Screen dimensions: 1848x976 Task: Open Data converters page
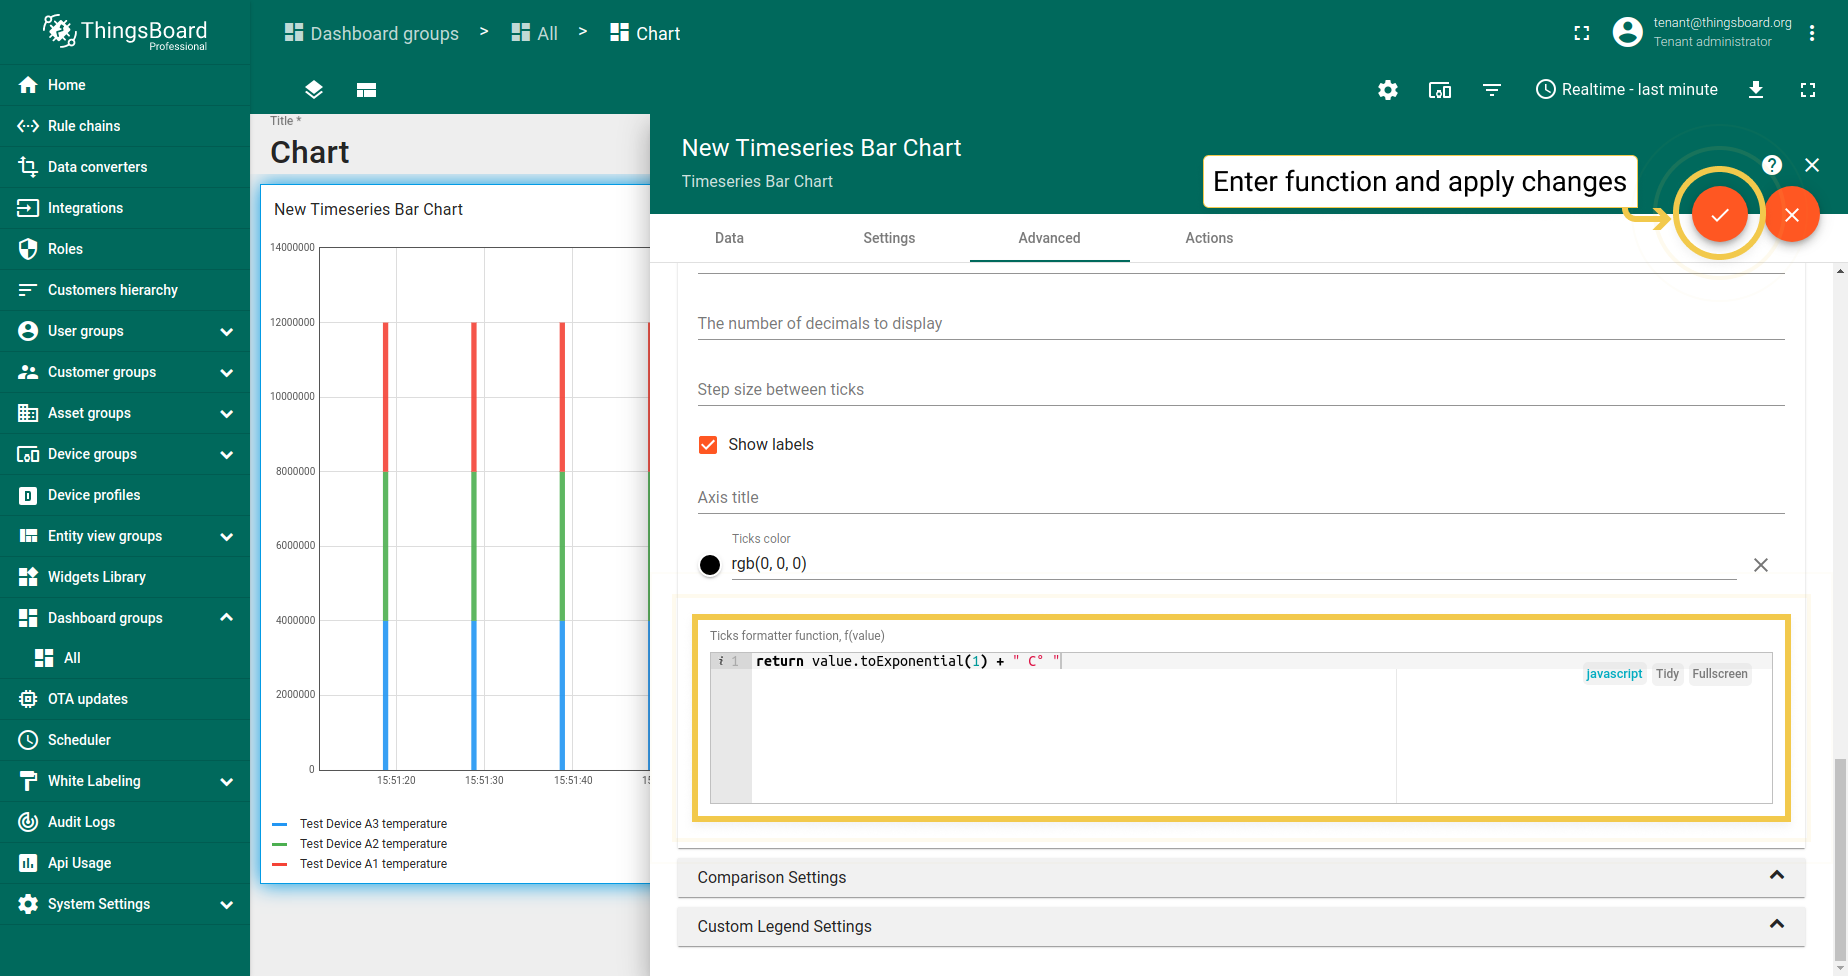[x=125, y=167]
